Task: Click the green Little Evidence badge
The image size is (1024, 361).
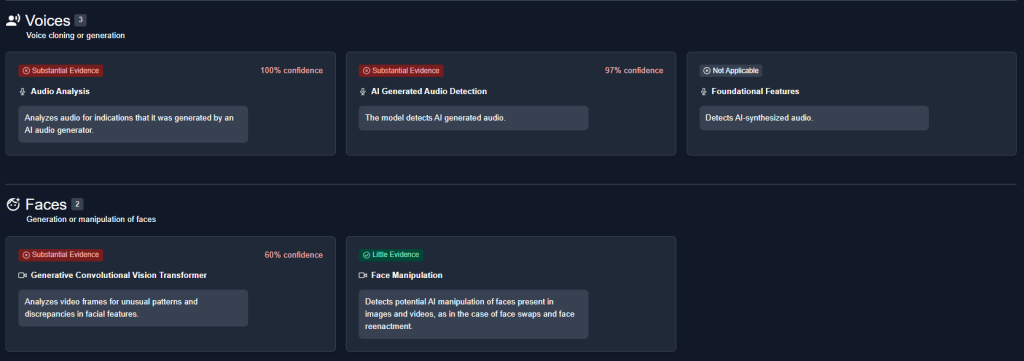Action: [391, 255]
